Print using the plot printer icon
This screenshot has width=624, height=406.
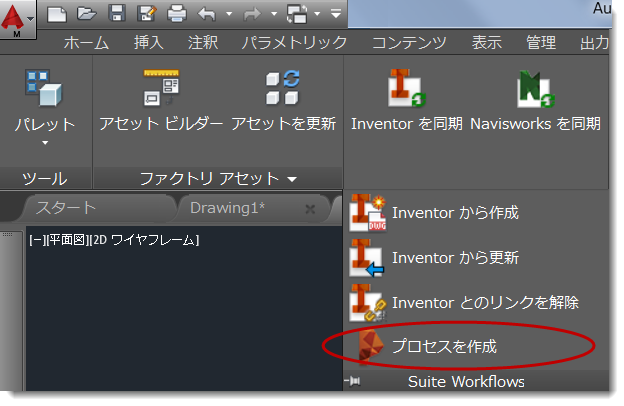click(177, 14)
